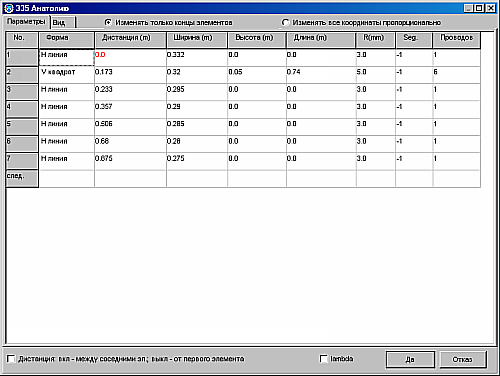Click the Ширина (m) column header
Screen dimensions: 500x376
click(x=197, y=40)
